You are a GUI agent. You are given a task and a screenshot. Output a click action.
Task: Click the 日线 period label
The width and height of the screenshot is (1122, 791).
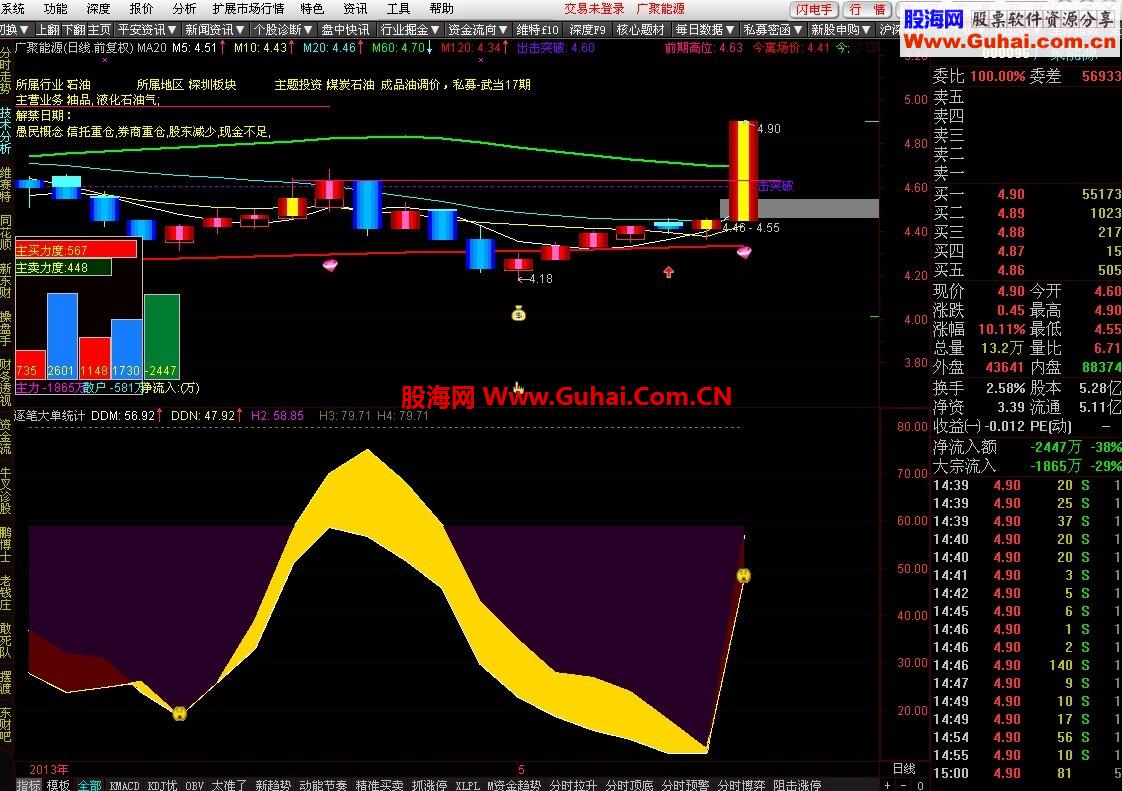point(904,768)
